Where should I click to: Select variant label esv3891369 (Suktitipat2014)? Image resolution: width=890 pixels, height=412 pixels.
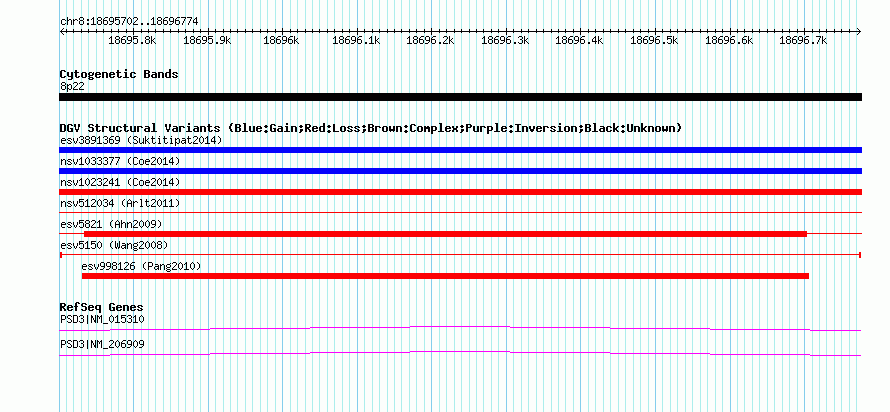click(x=141, y=140)
